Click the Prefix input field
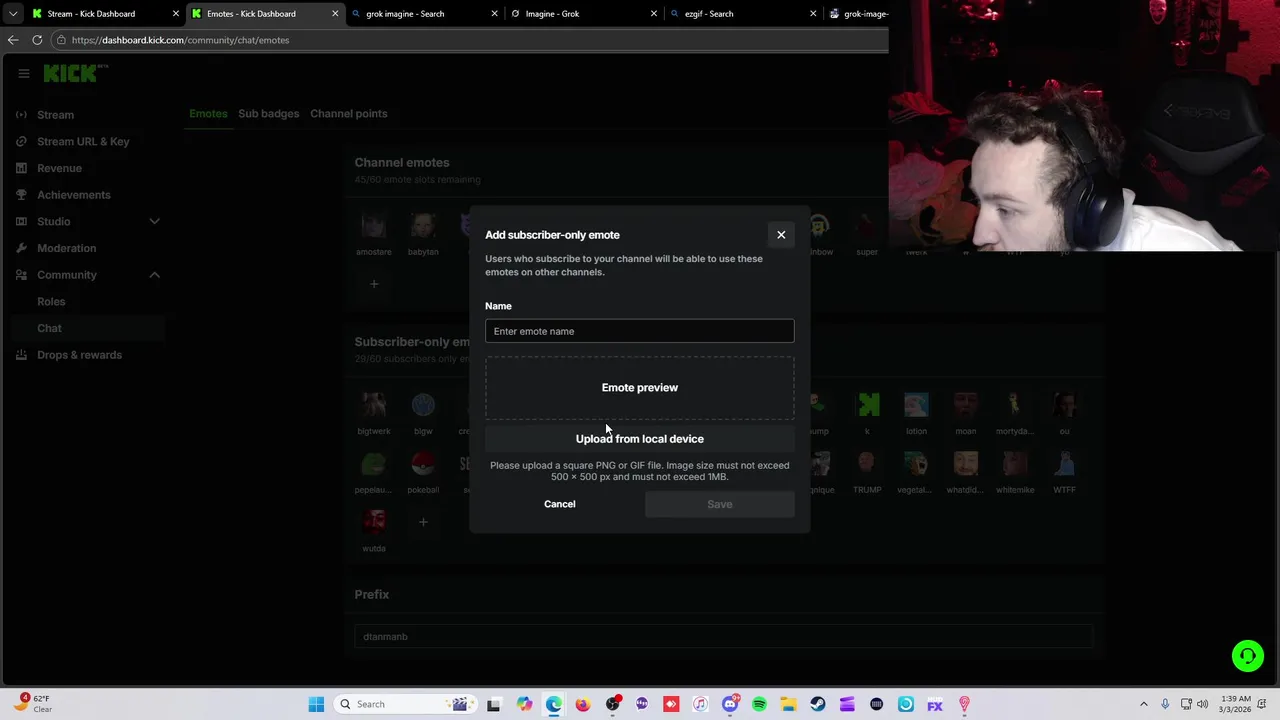This screenshot has width=1280, height=720. click(x=724, y=637)
